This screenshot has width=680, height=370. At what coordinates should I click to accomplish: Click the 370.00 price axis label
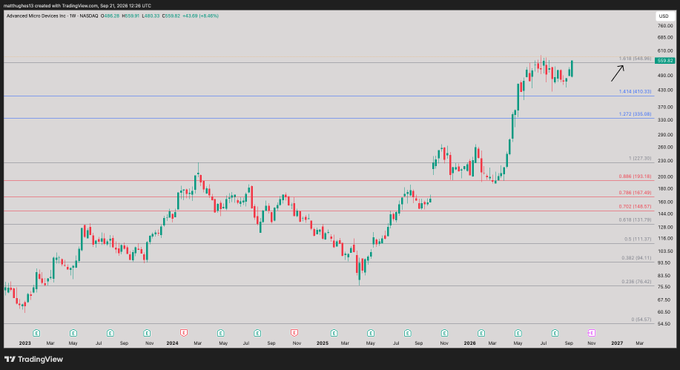665,107
